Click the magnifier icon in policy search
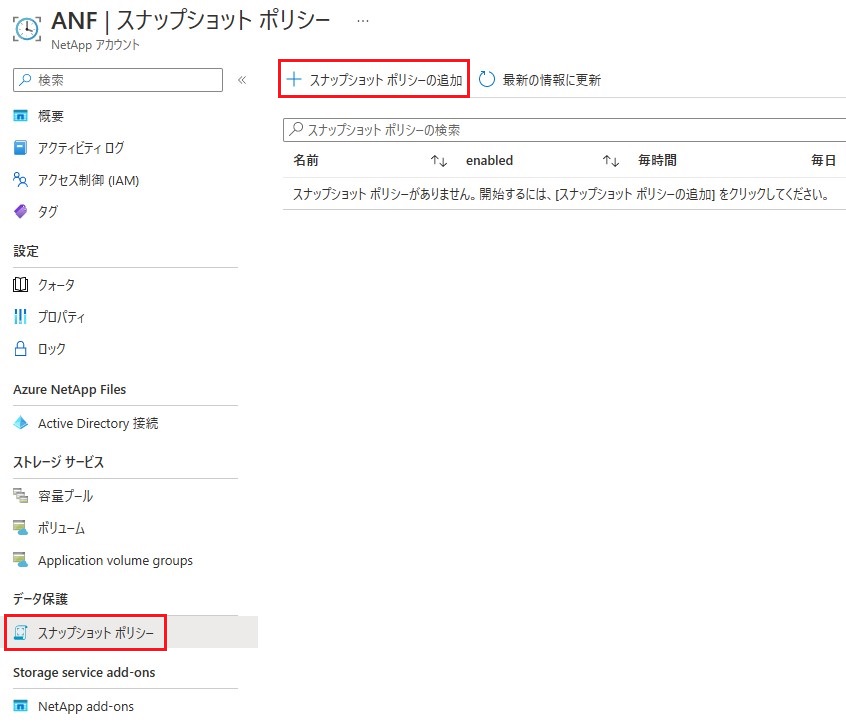The width and height of the screenshot is (846, 722). tap(296, 130)
